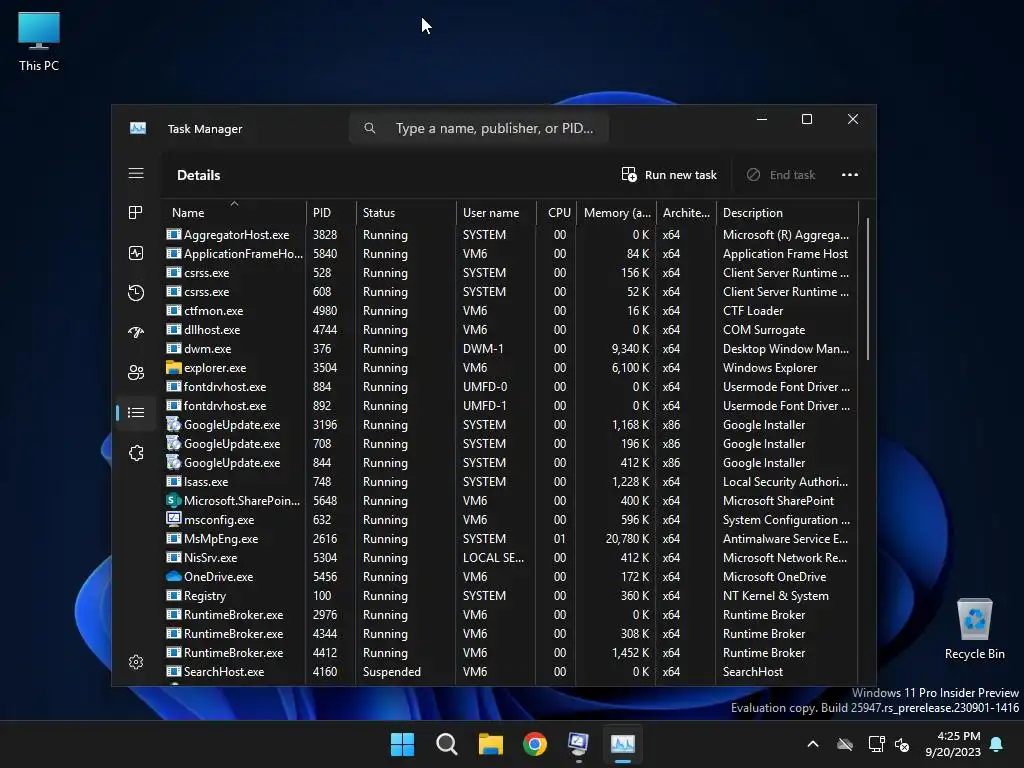
Task: Sort by User name column header
Action: (496, 212)
